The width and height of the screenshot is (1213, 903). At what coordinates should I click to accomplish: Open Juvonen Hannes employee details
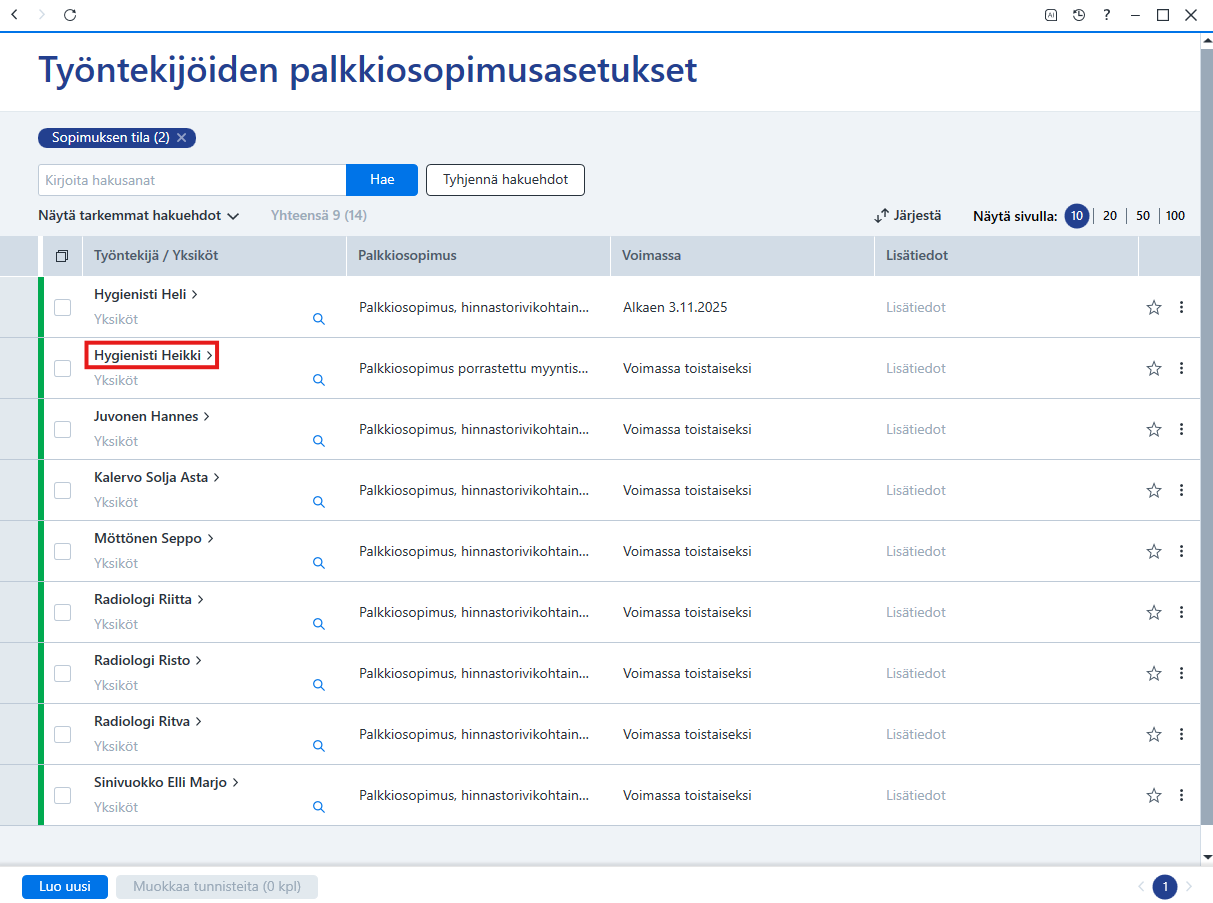[x=152, y=416]
